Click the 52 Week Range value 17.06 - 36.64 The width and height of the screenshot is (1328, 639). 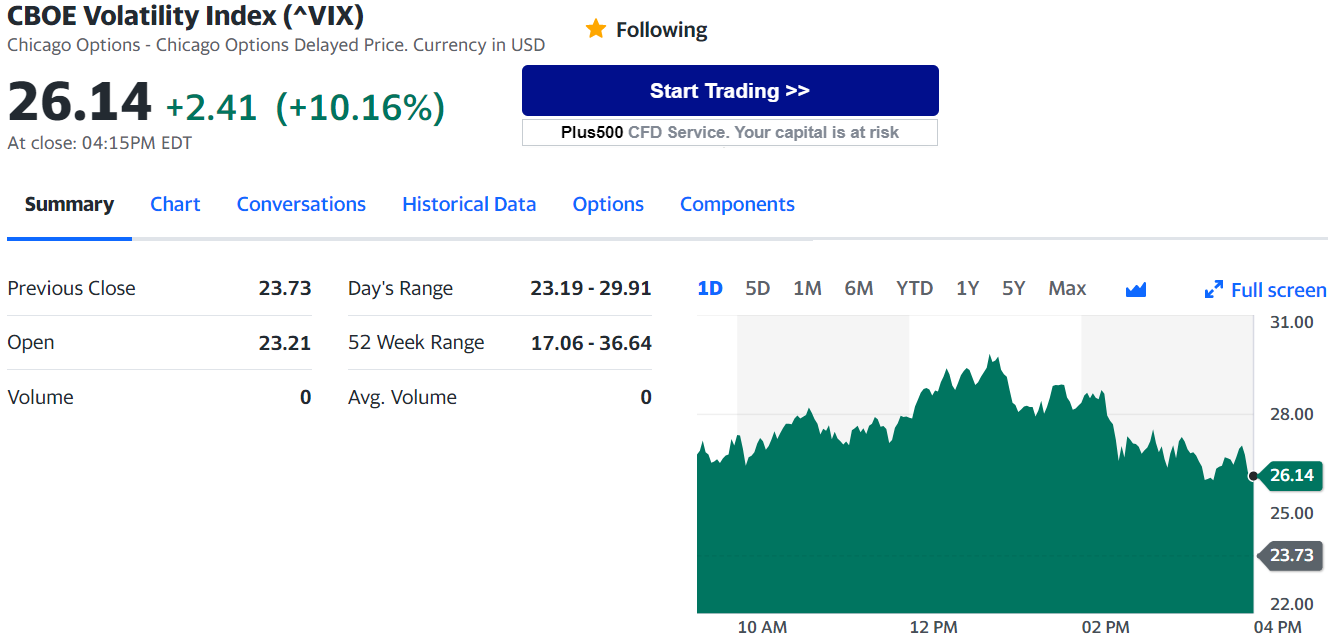pos(591,343)
